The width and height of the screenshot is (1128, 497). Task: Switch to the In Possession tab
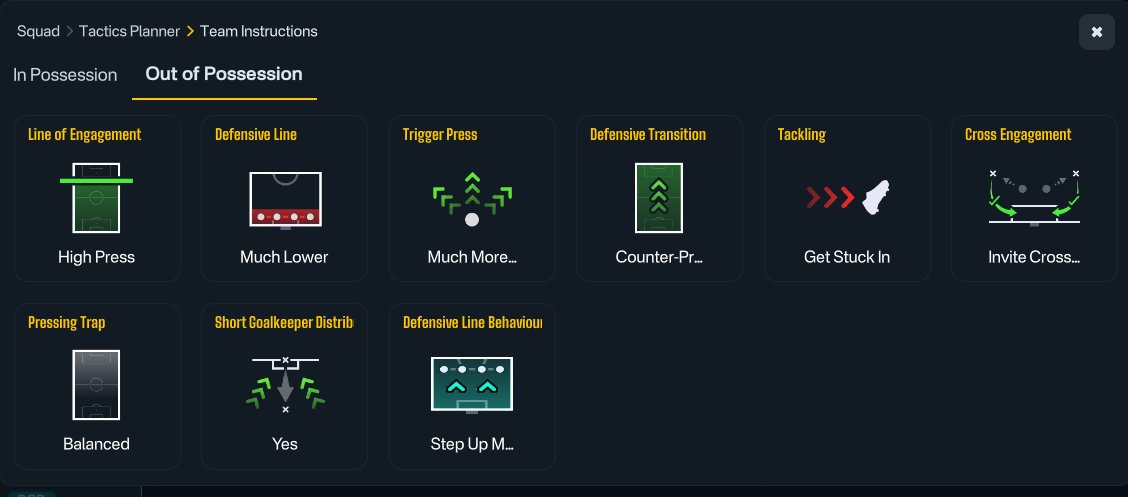pyautogui.click(x=65, y=75)
